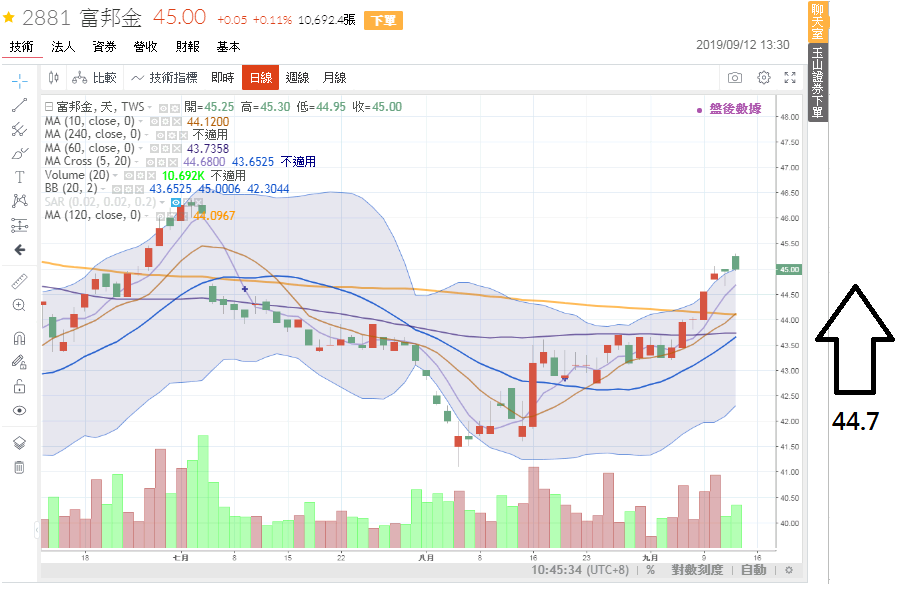Open the 財報 tab
Image resolution: width=900 pixels, height=595 pixels.
coord(188,46)
